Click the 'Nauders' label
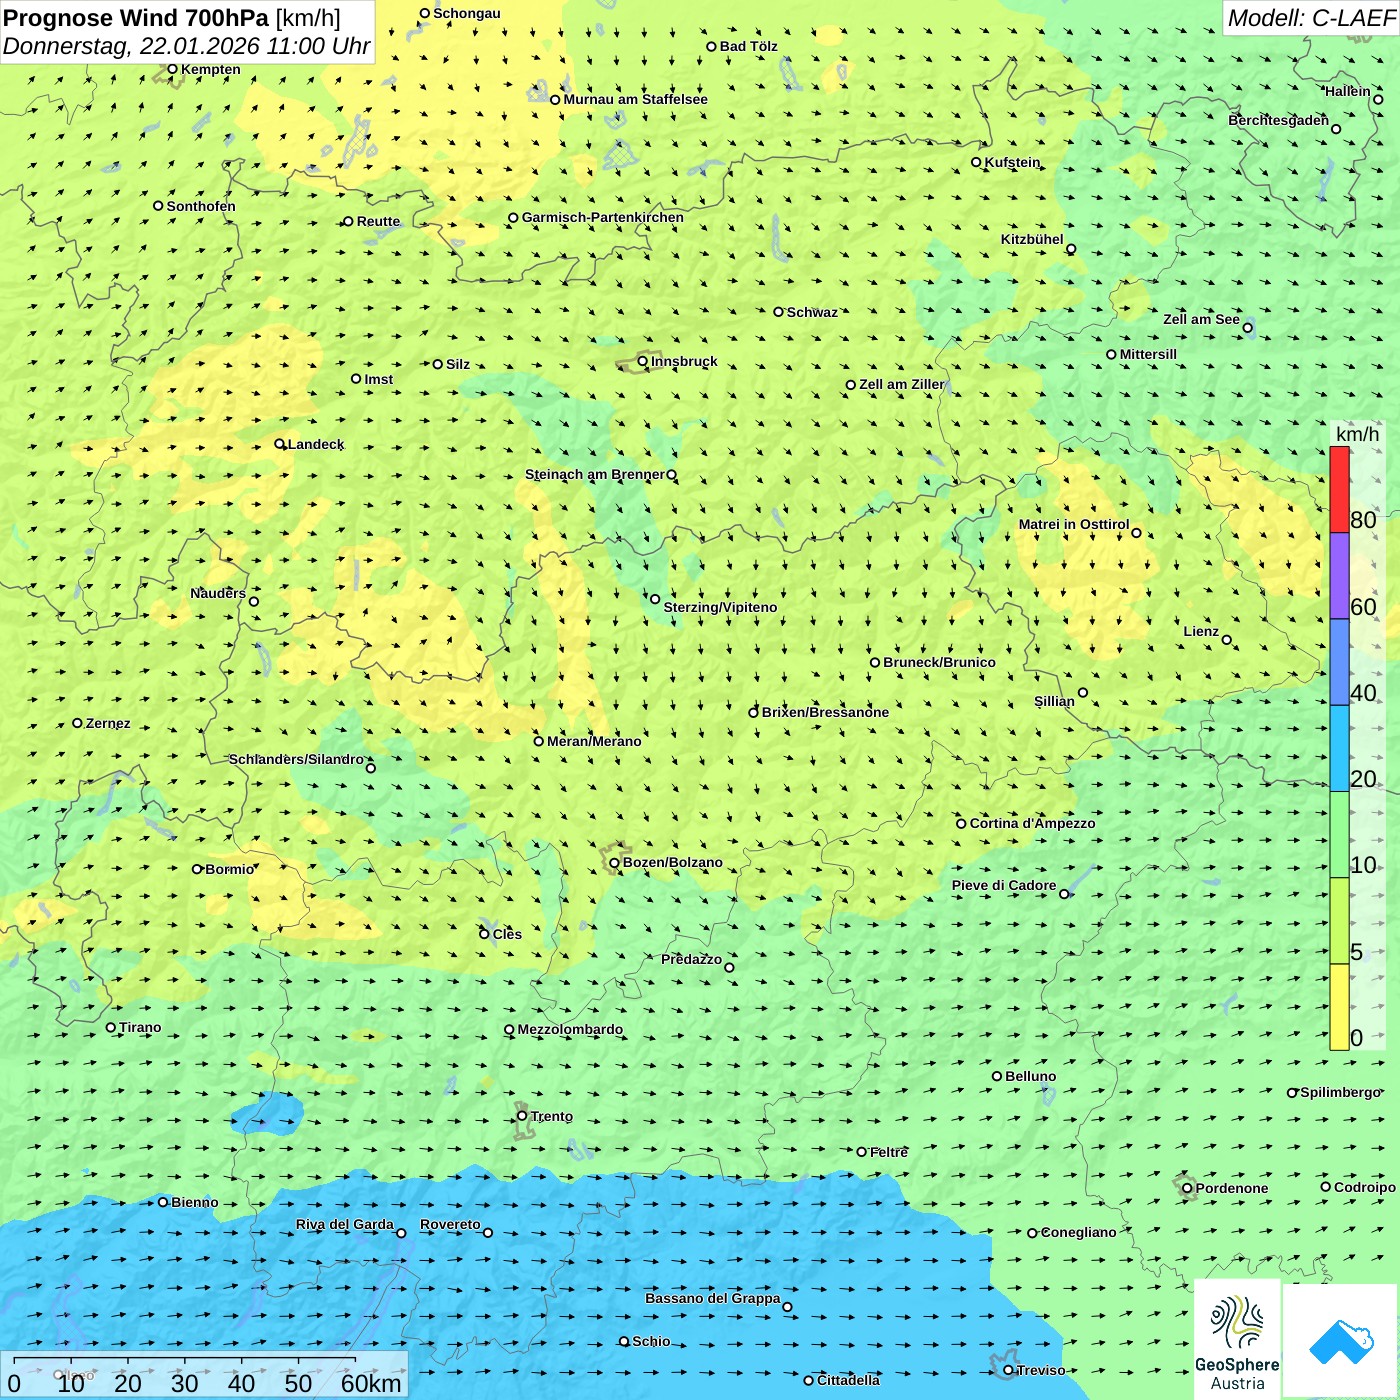The width and height of the screenshot is (1400, 1400). (218, 593)
